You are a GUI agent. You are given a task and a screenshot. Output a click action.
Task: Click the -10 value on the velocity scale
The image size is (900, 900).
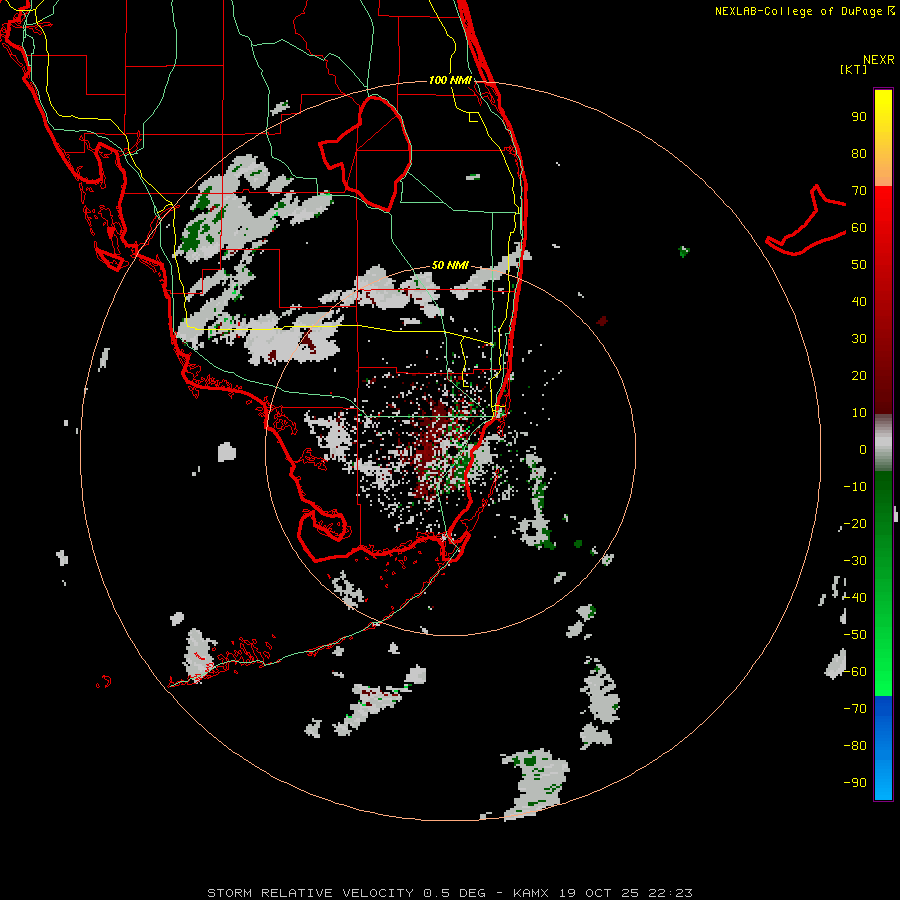[x=855, y=487]
